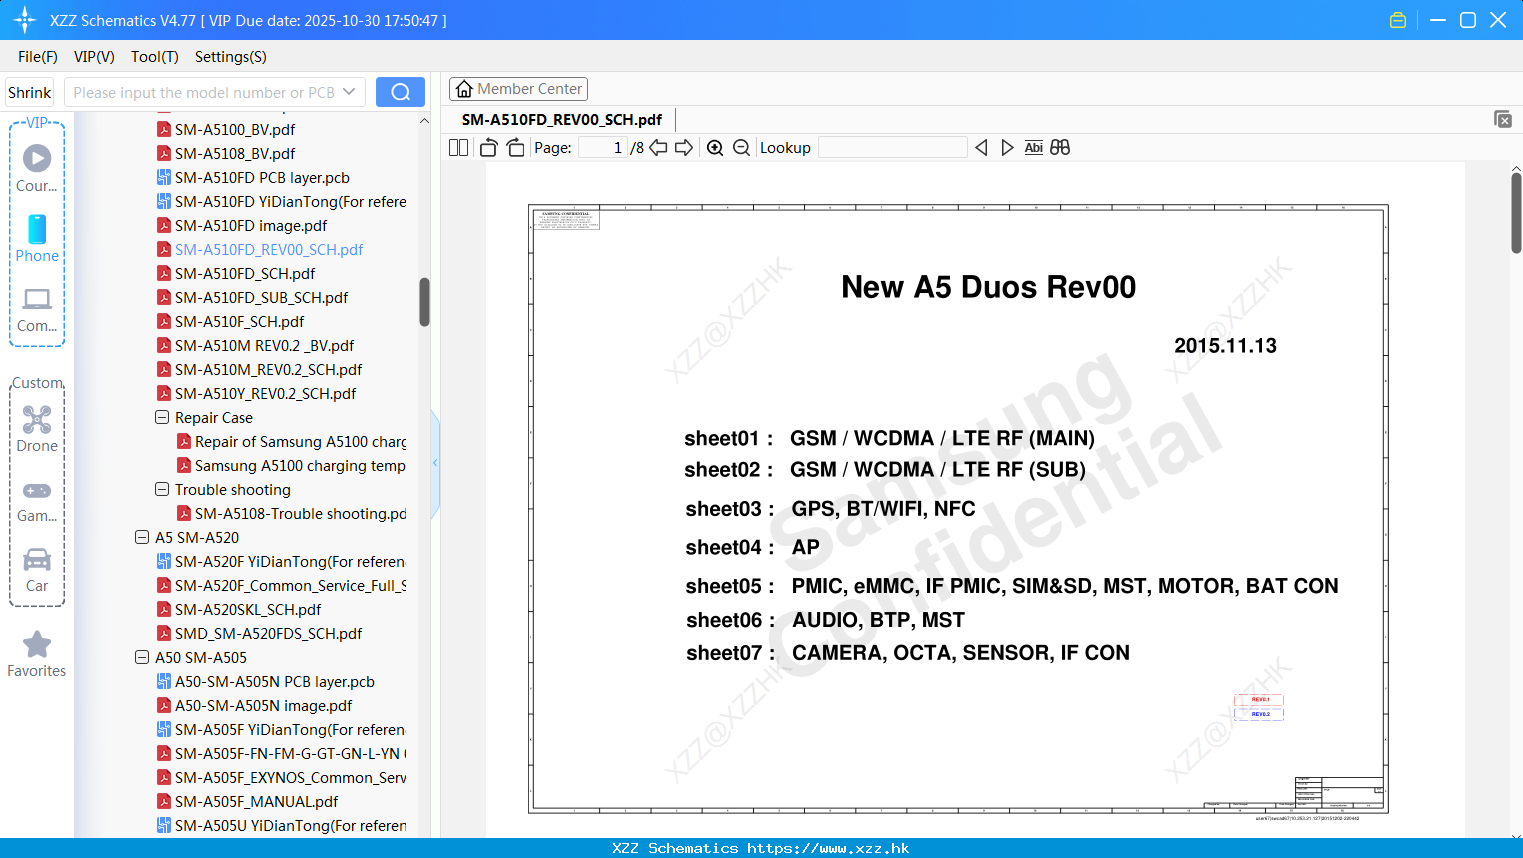Viewport: 1523px width, 858px height.
Task: Rotate the page counterclockwise
Action: tap(488, 147)
